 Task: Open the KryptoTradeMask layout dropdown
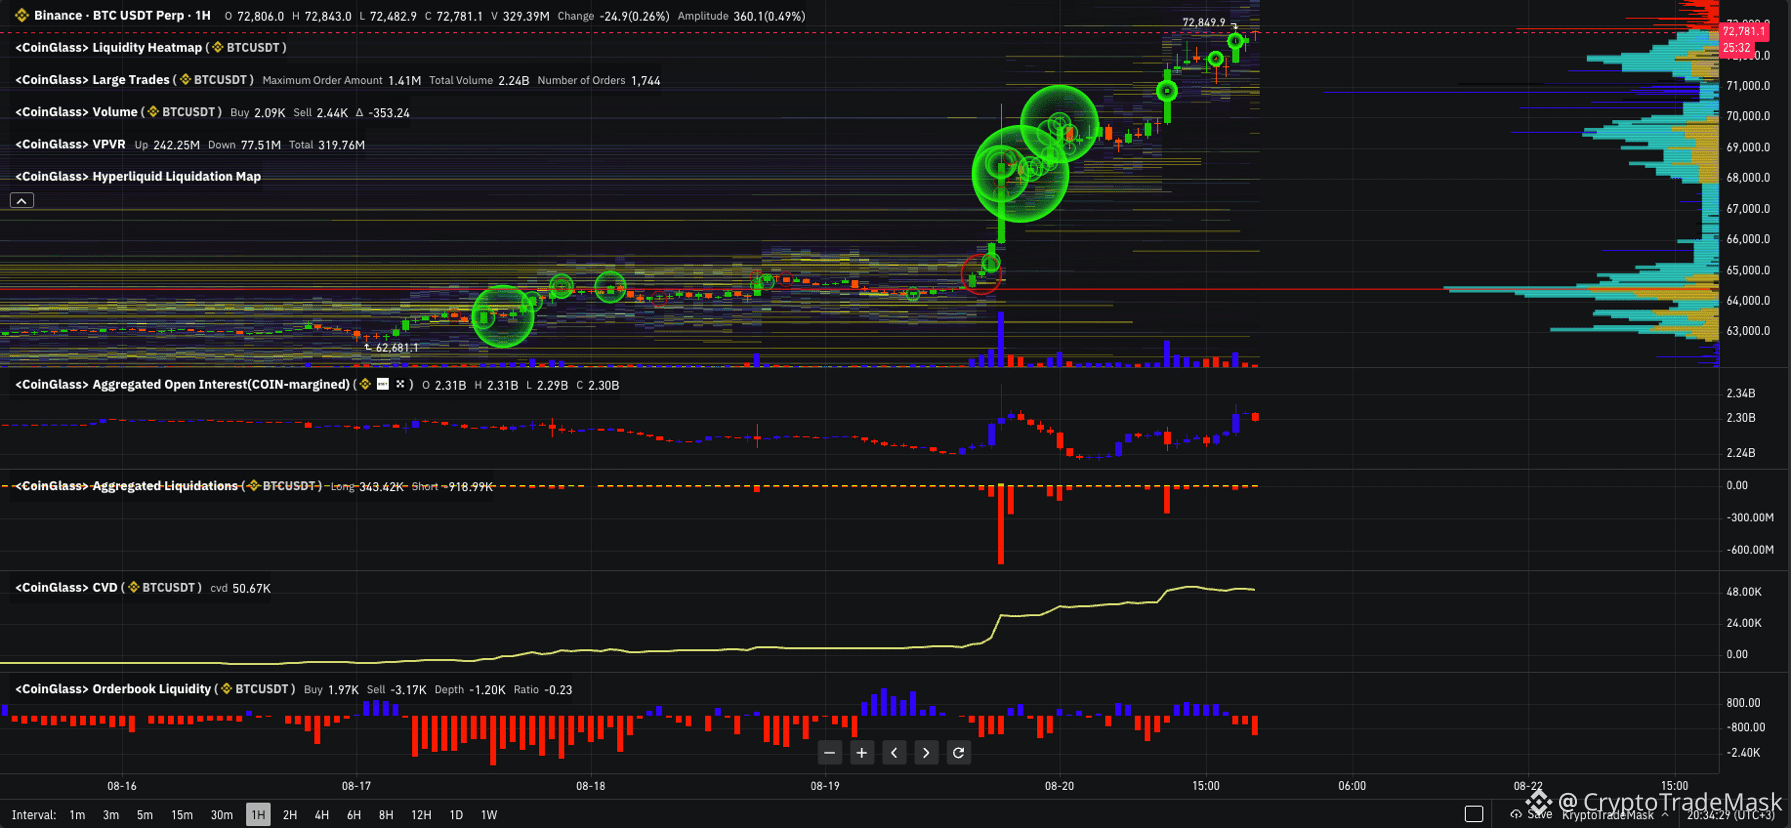(1615, 814)
